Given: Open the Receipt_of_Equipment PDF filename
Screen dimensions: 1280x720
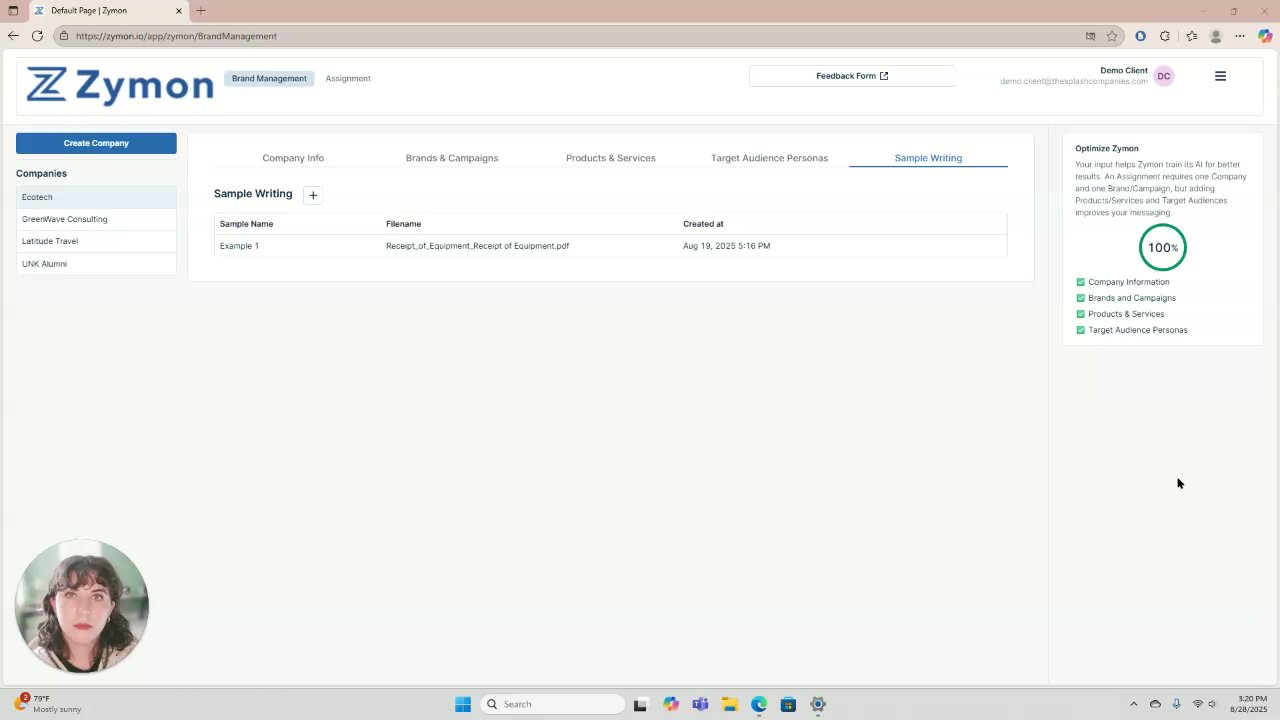Looking at the screenshot, I should coord(478,246).
